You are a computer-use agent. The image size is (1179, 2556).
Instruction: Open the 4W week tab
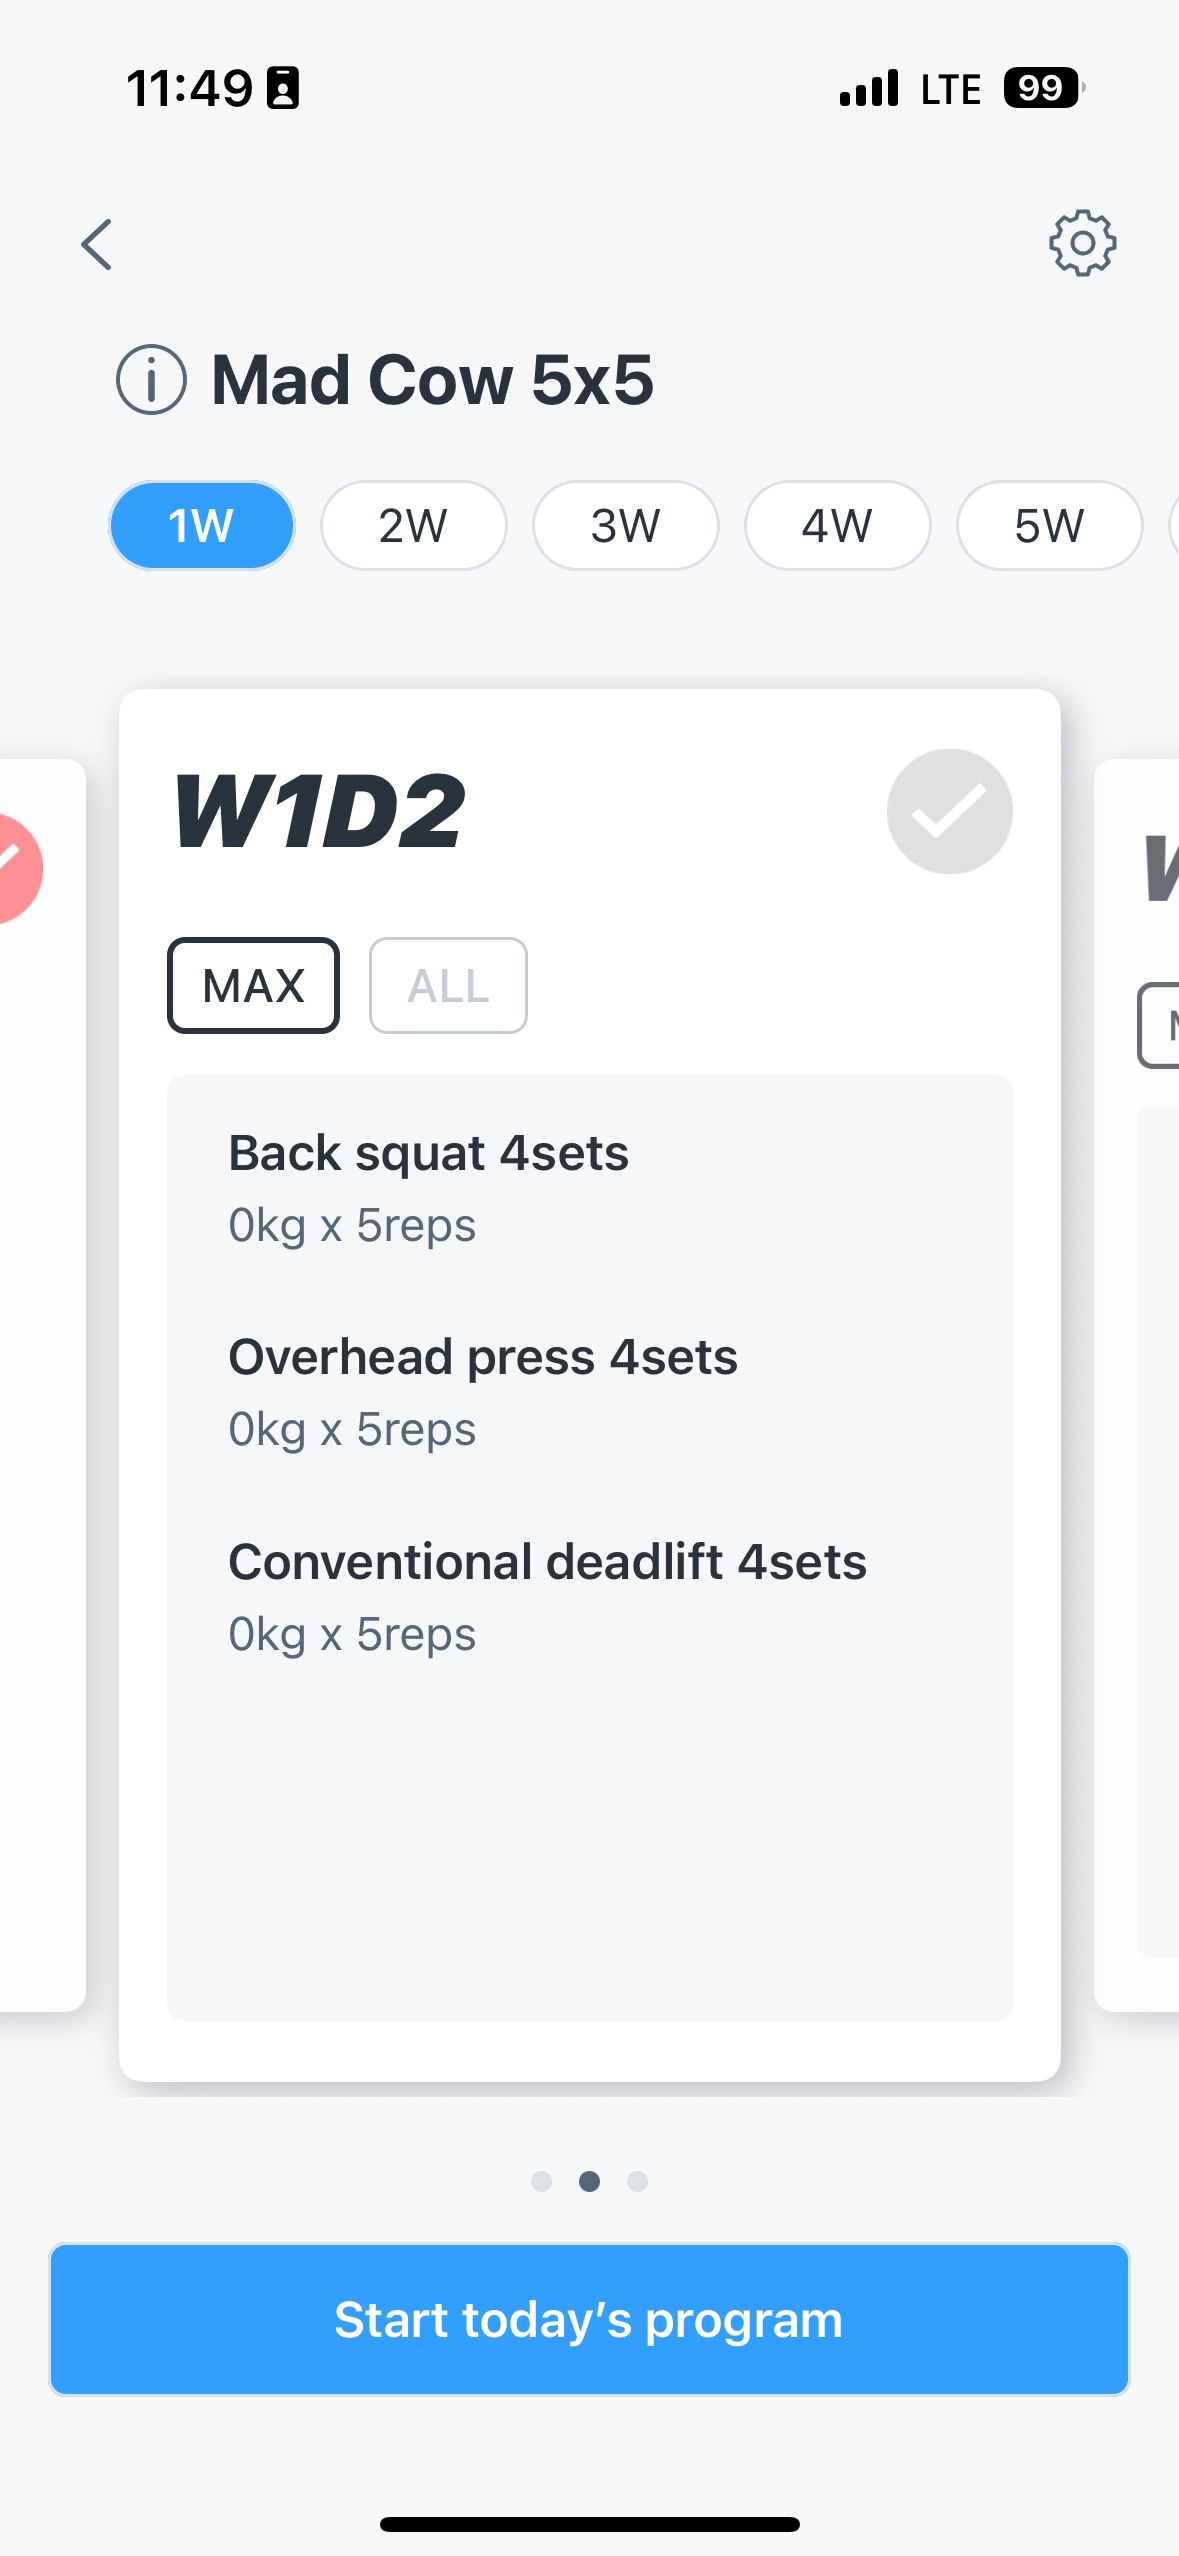837,526
